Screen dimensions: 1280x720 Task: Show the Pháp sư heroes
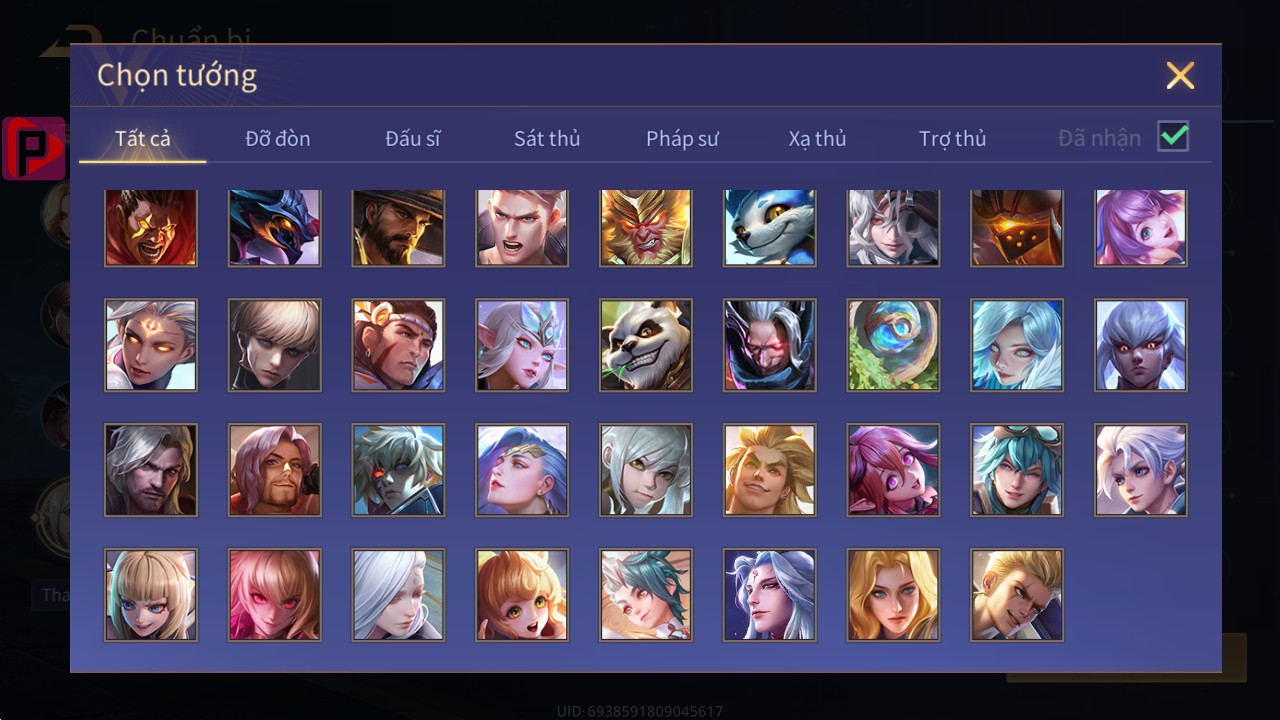pyautogui.click(x=682, y=138)
